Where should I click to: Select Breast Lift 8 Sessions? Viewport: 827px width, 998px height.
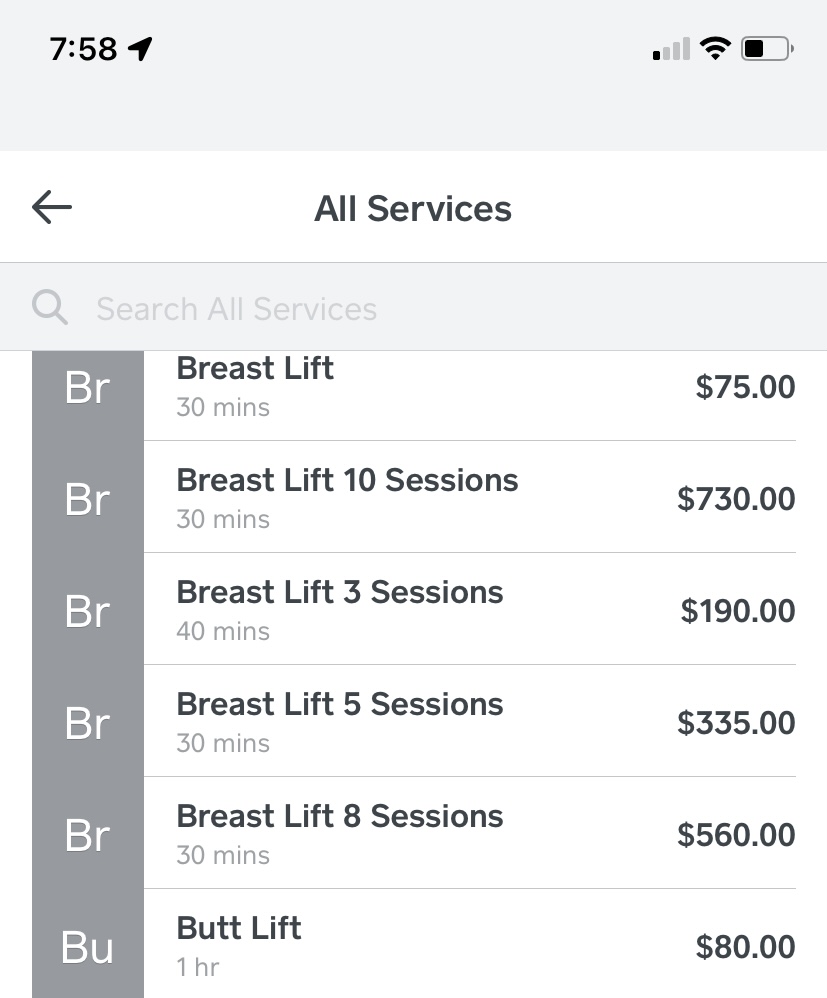470,833
